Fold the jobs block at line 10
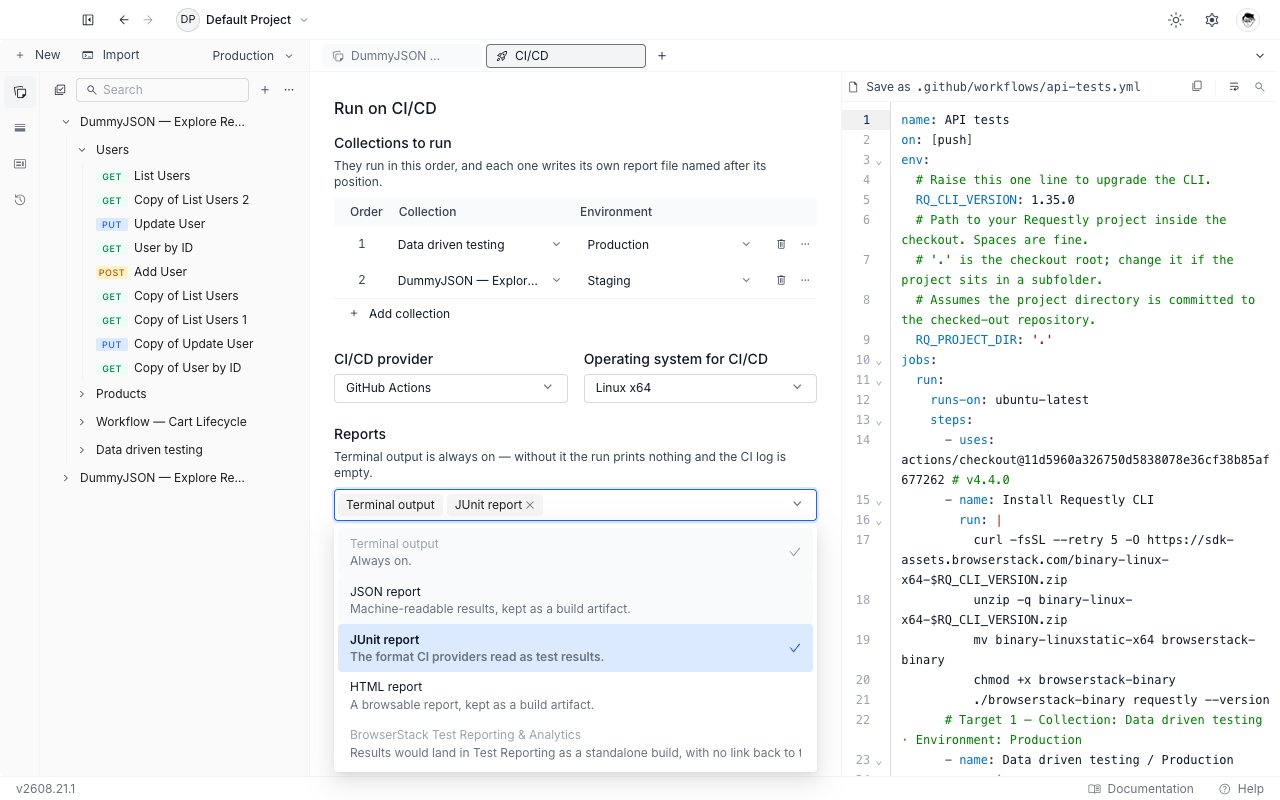The image size is (1280, 800). 878,361
